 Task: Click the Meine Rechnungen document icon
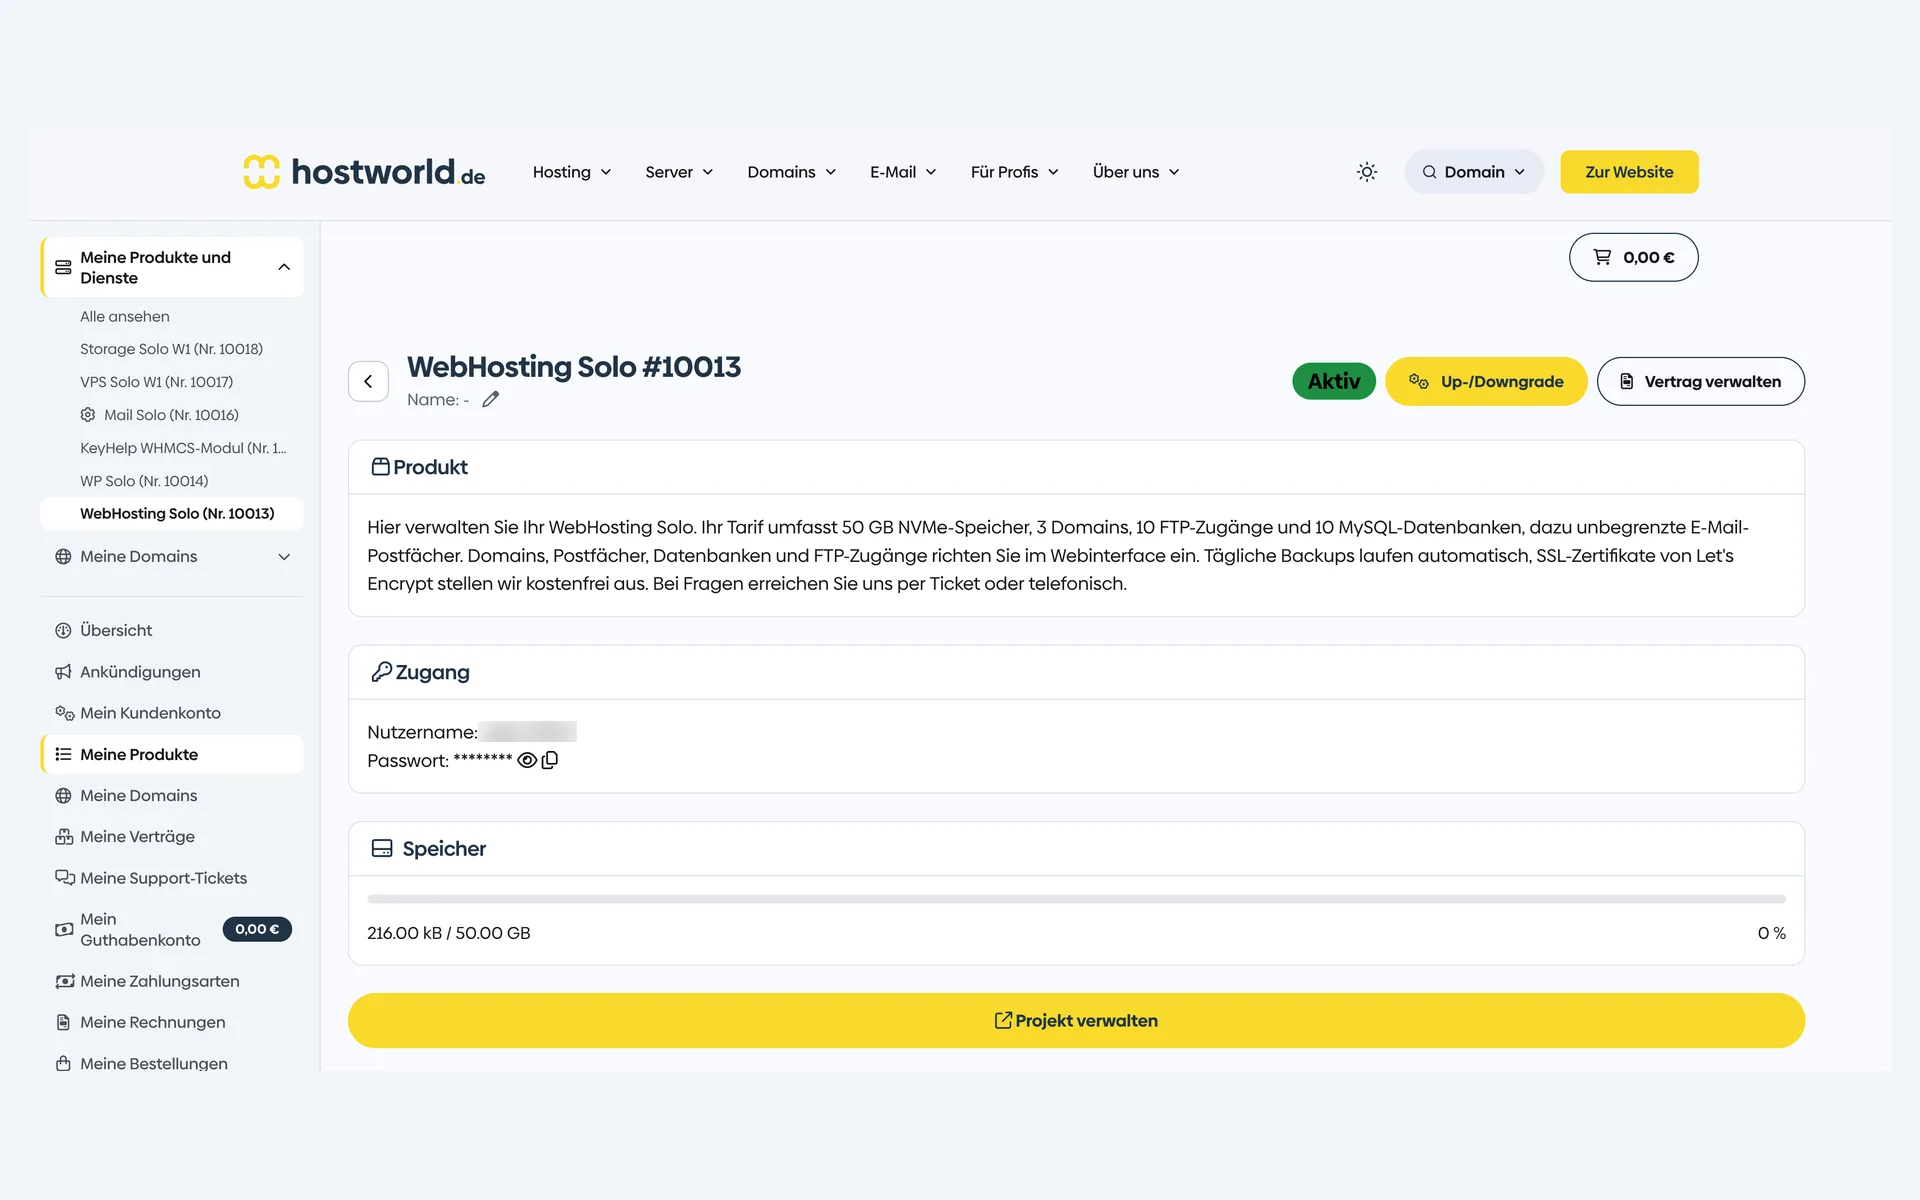(x=63, y=1022)
